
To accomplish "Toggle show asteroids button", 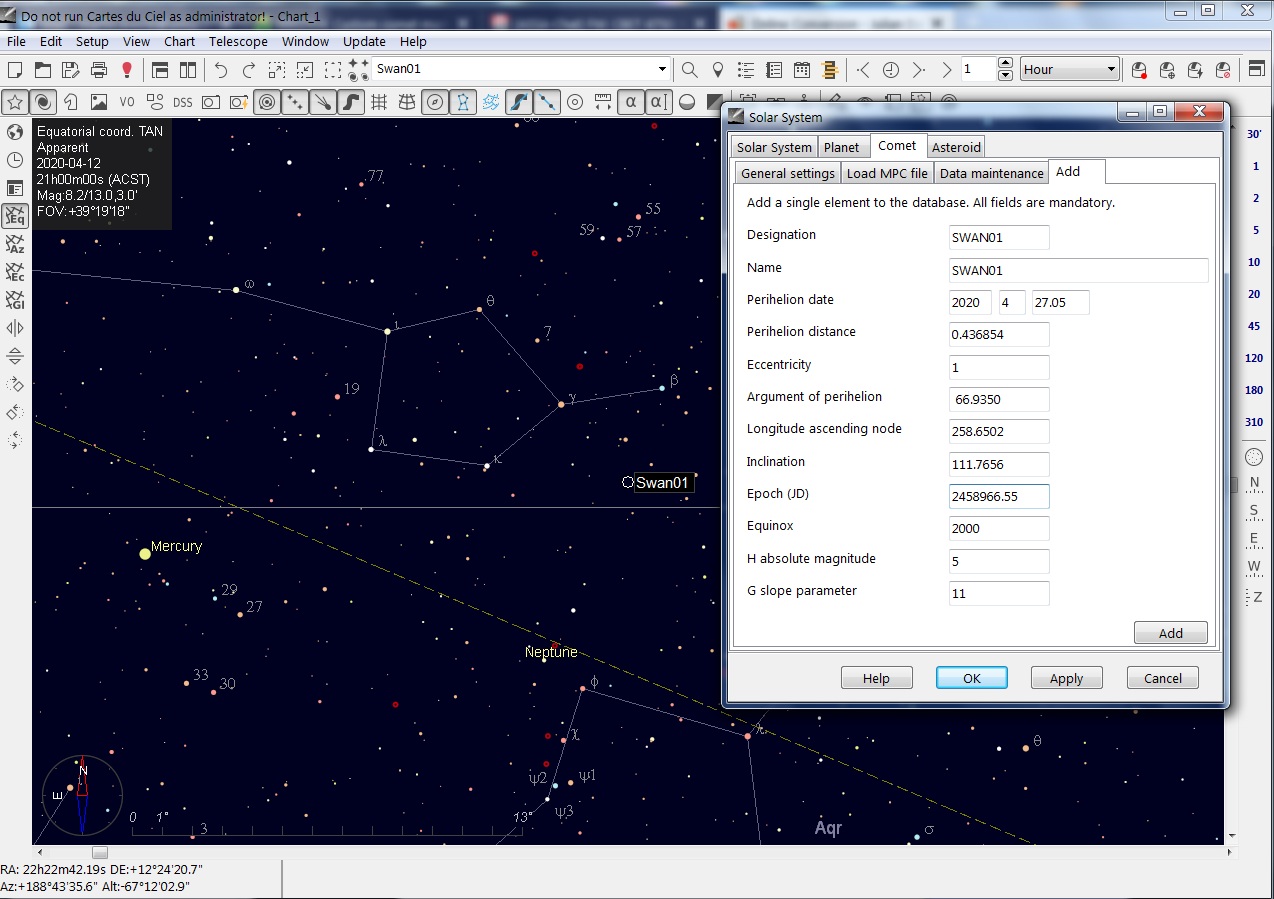I will pos(295,102).
